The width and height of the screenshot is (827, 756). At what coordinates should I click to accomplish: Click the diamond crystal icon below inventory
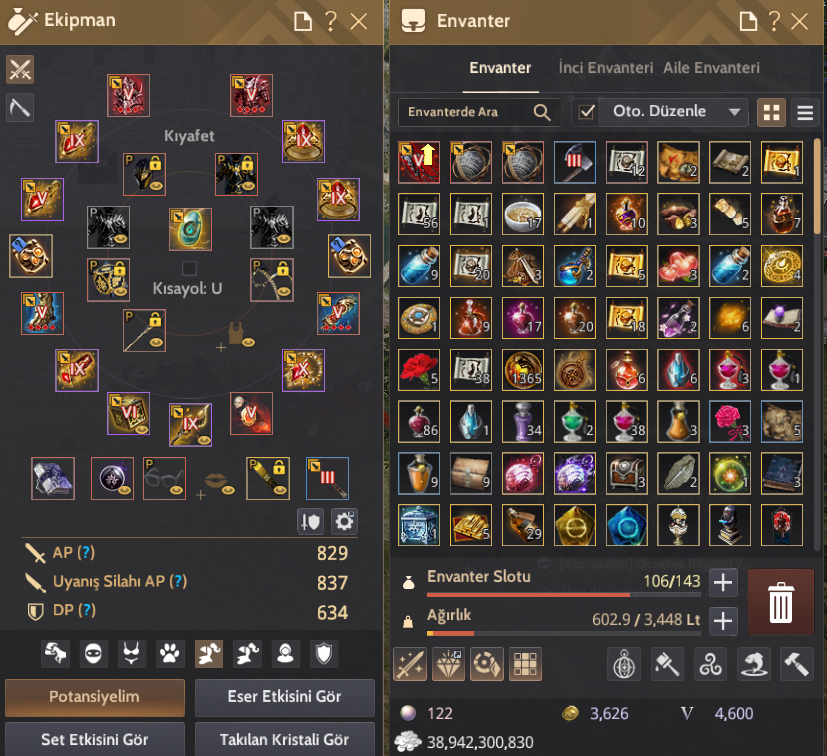[448, 664]
